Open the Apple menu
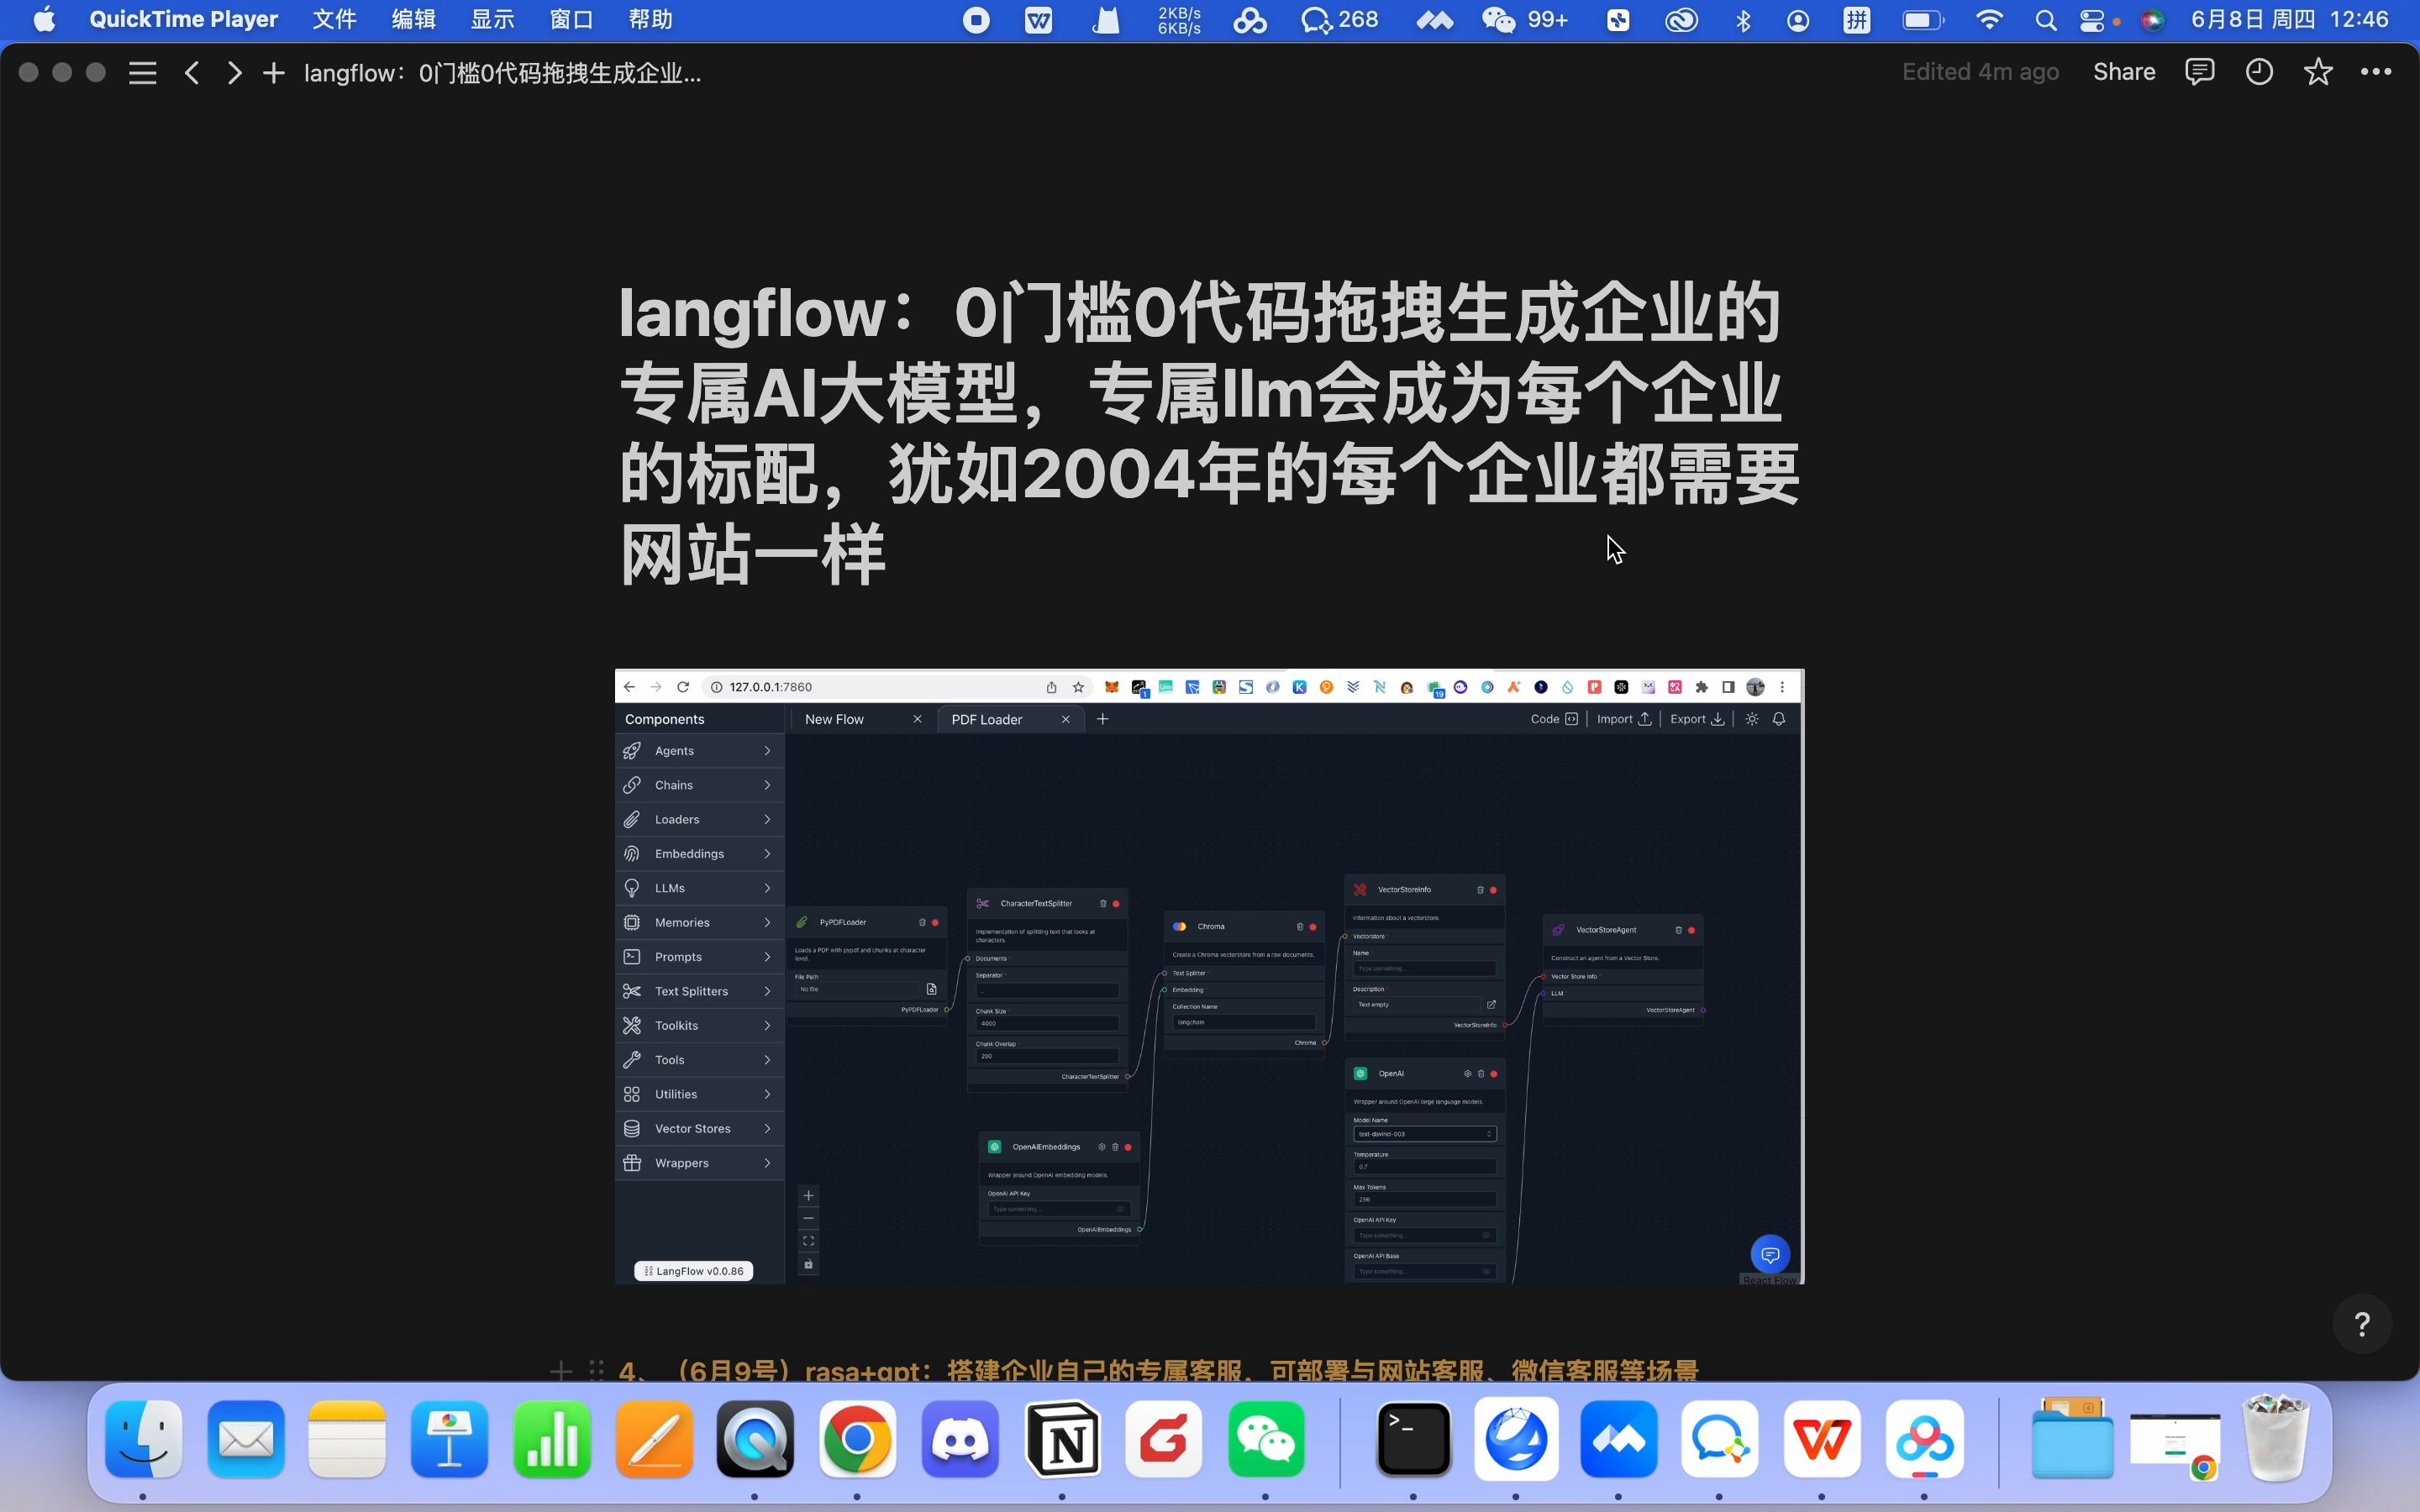Image resolution: width=2420 pixels, height=1512 pixels. pyautogui.click(x=44, y=19)
